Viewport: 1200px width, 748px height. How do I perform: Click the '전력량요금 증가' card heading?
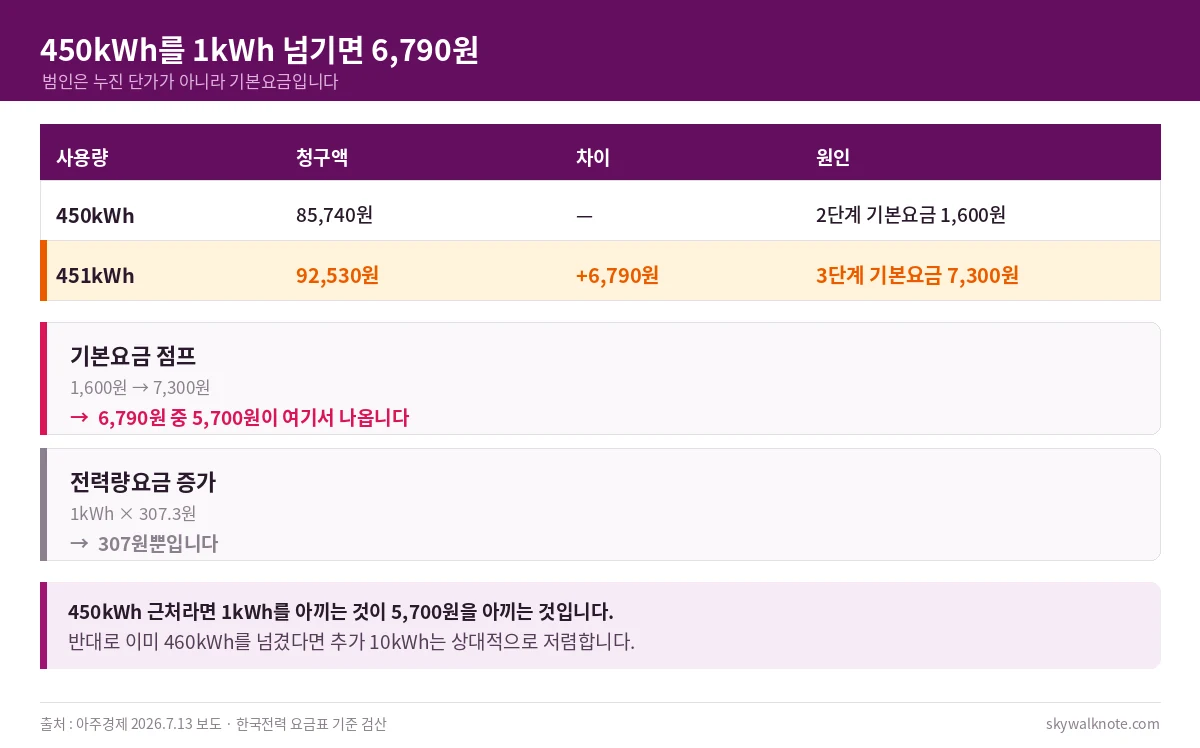(143, 482)
